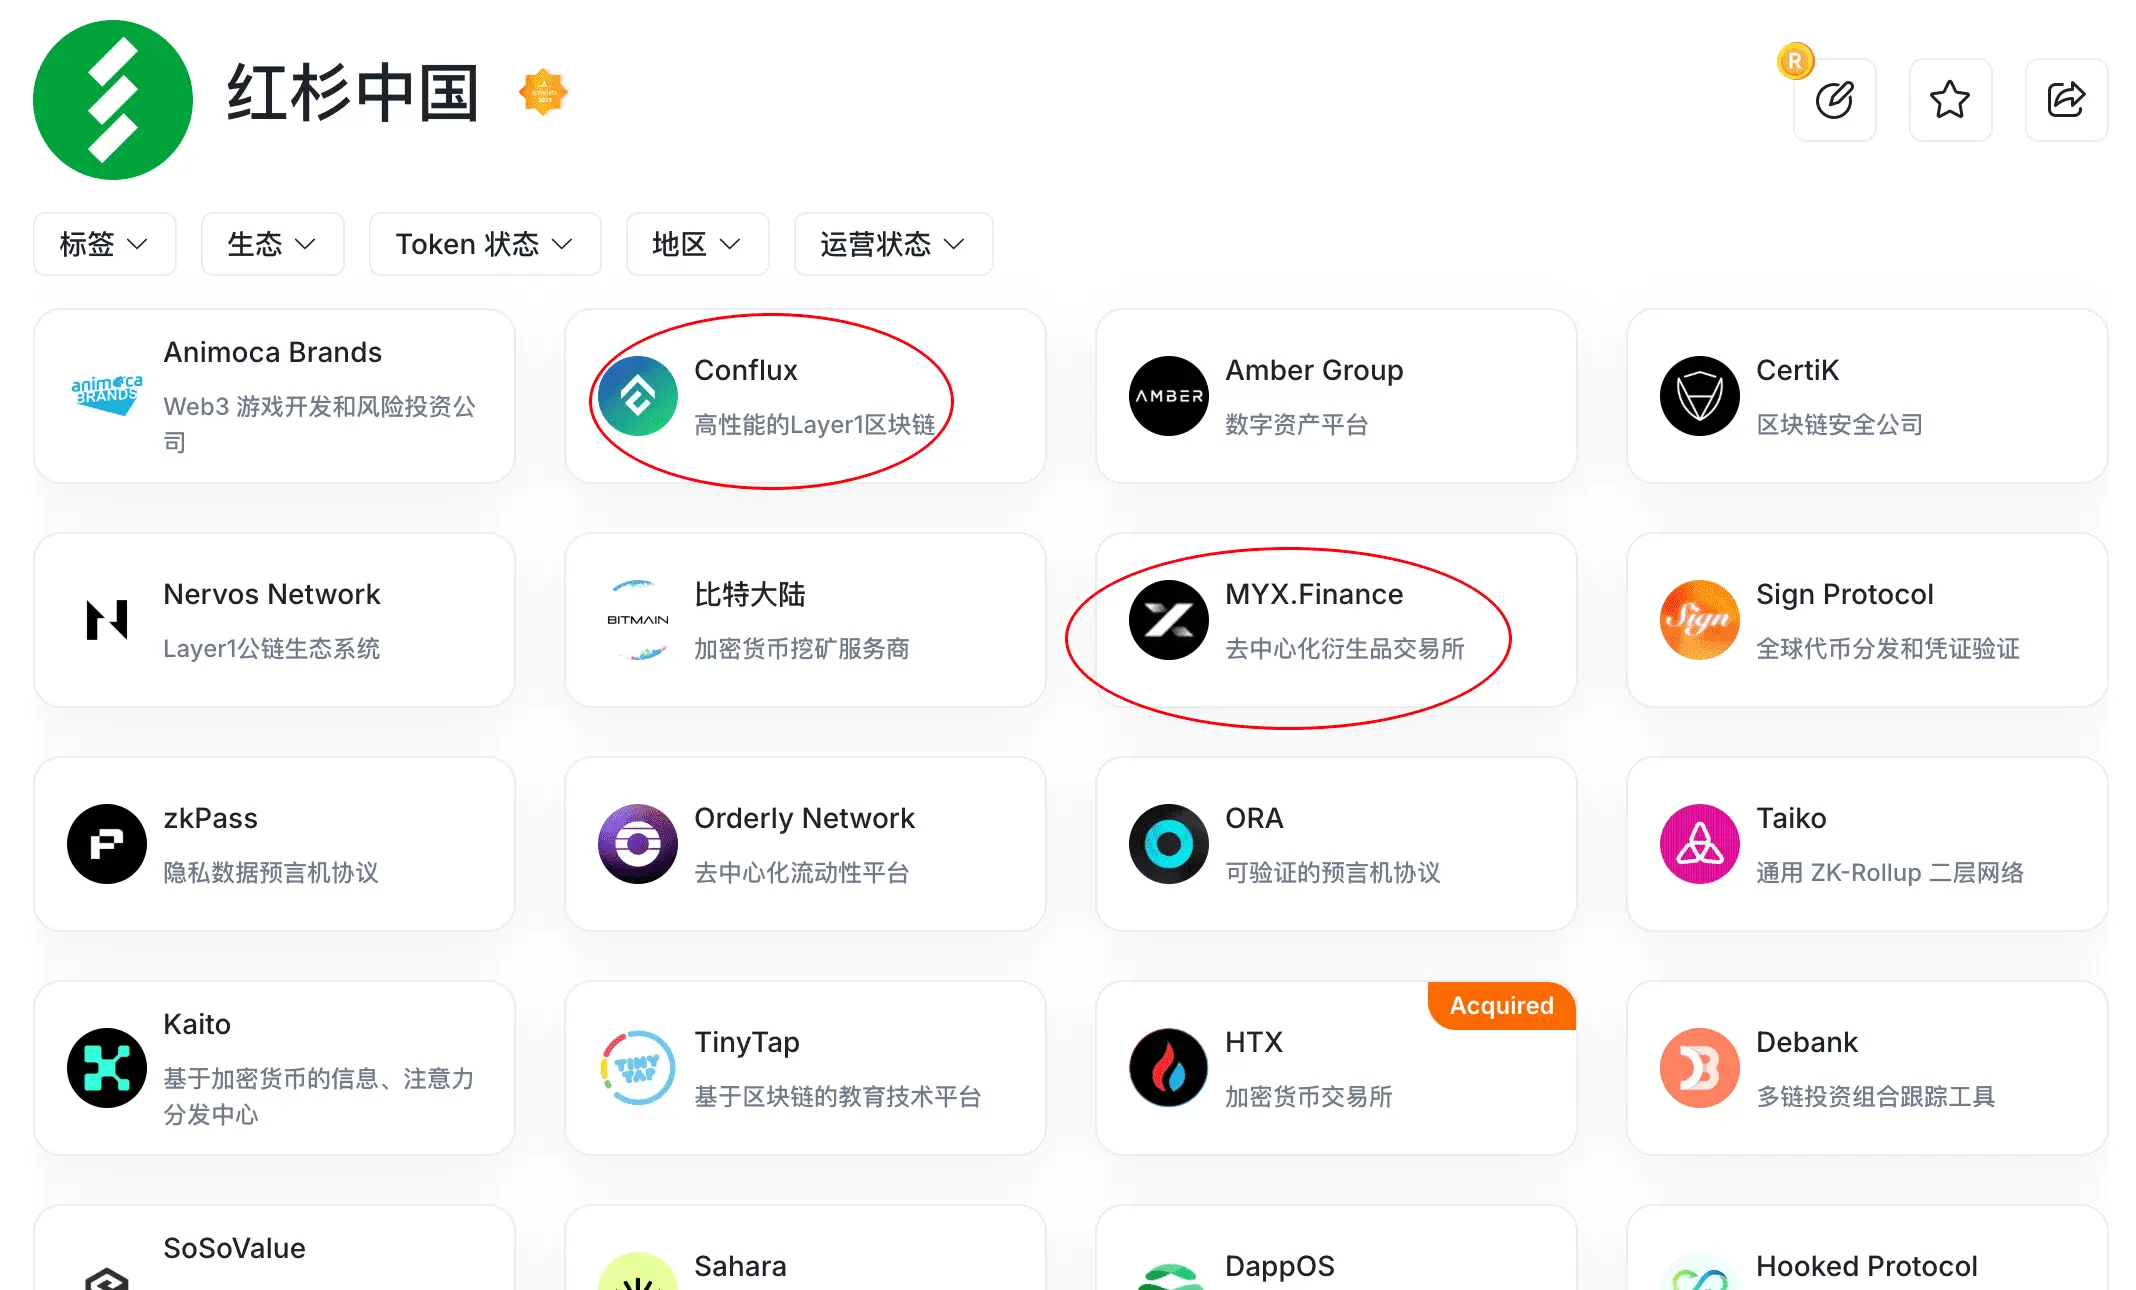Favorite with the star icon button
This screenshot has width=2136, height=1290.
[x=1950, y=100]
